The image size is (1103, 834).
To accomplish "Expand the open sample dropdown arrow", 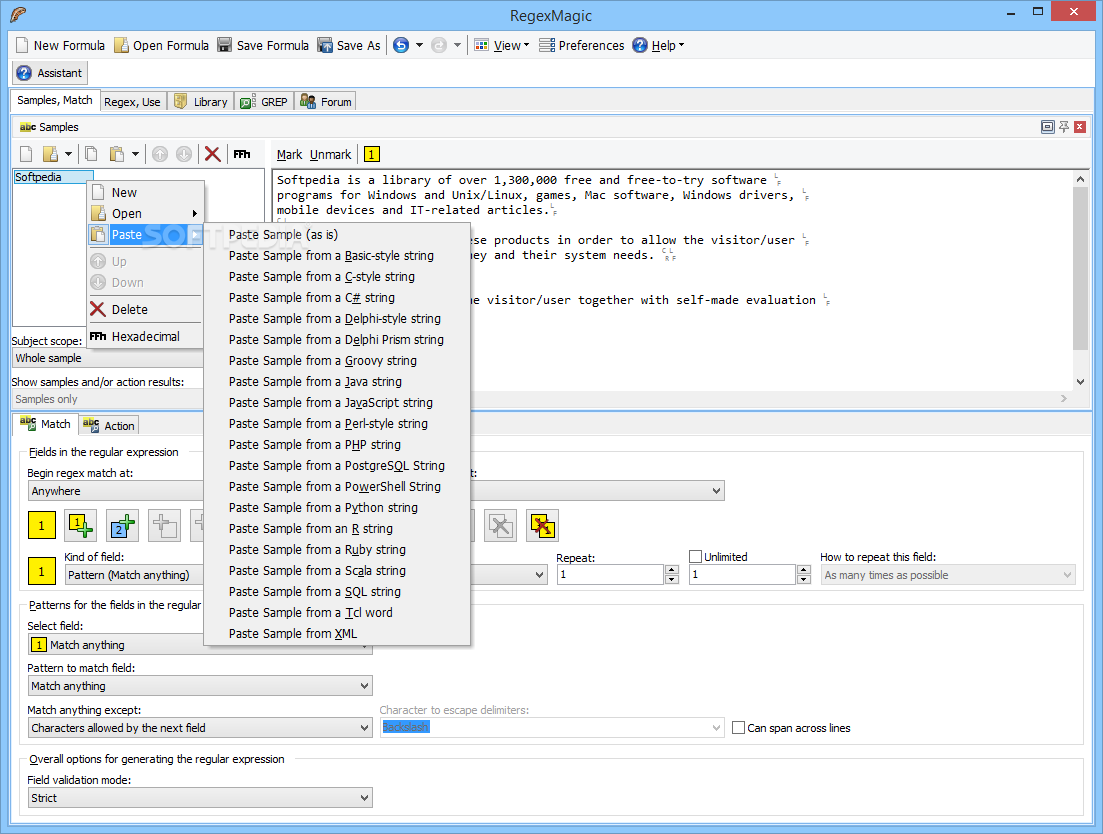I will 68,154.
